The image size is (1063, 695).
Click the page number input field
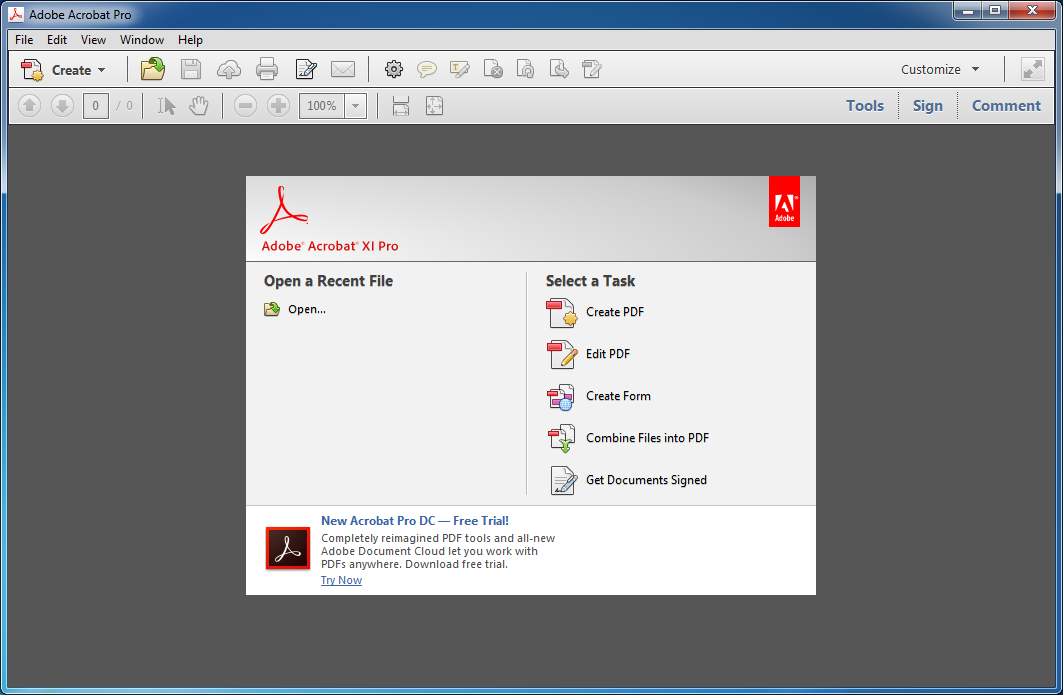tap(96, 106)
